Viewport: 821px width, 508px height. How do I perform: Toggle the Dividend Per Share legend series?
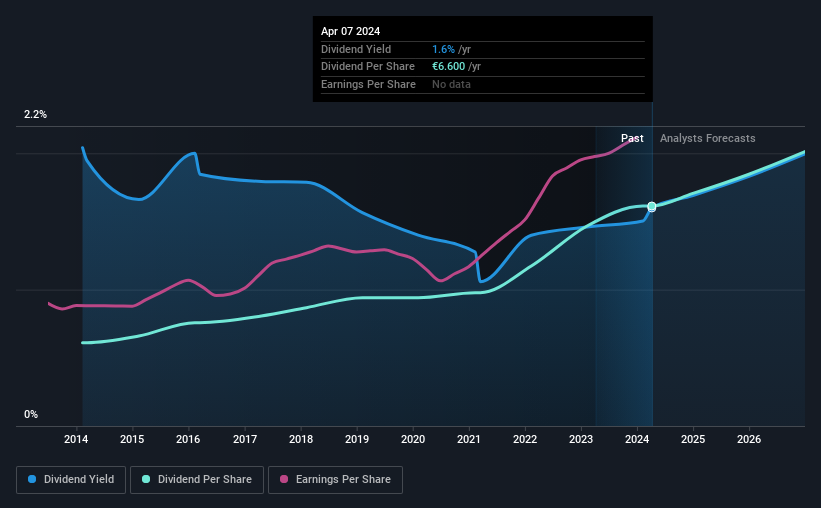point(197,480)
